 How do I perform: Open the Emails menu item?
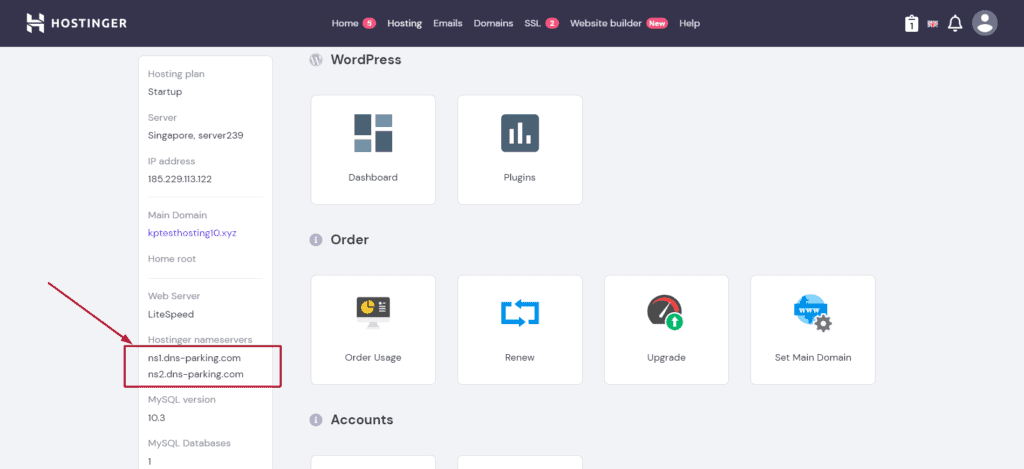point(447,23)
